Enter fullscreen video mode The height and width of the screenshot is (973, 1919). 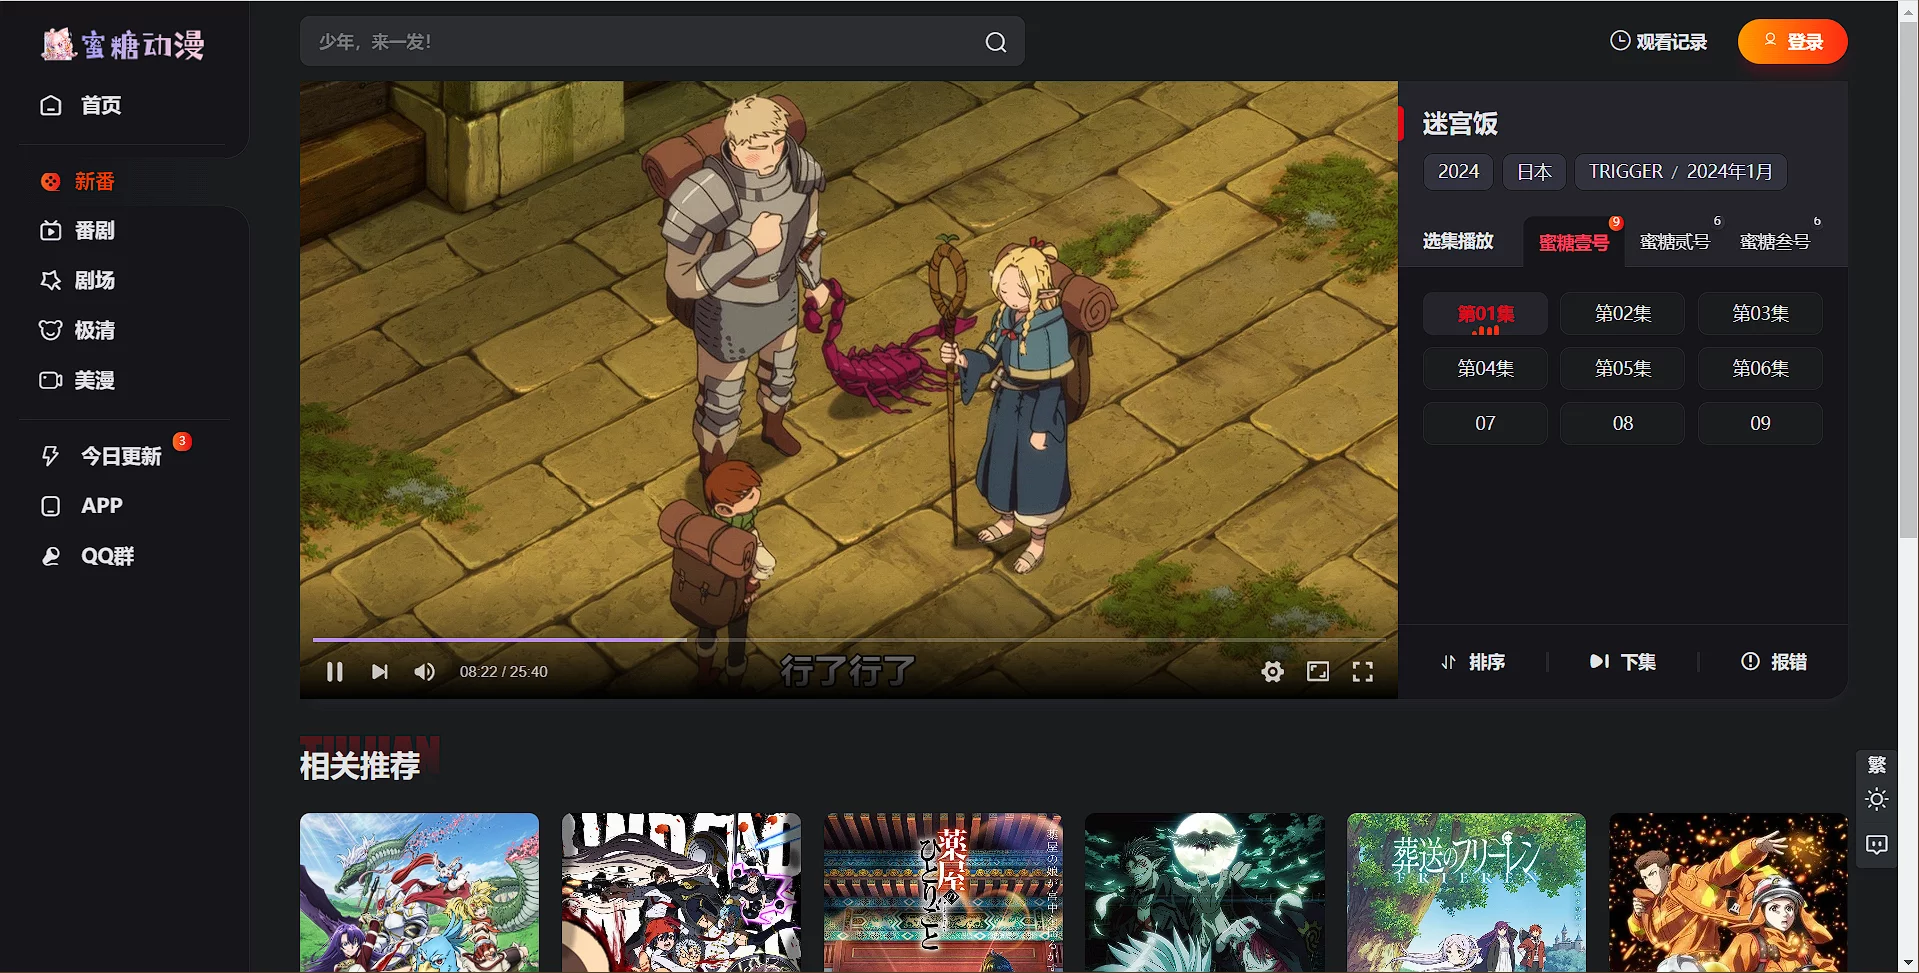tap(1363, 672)
